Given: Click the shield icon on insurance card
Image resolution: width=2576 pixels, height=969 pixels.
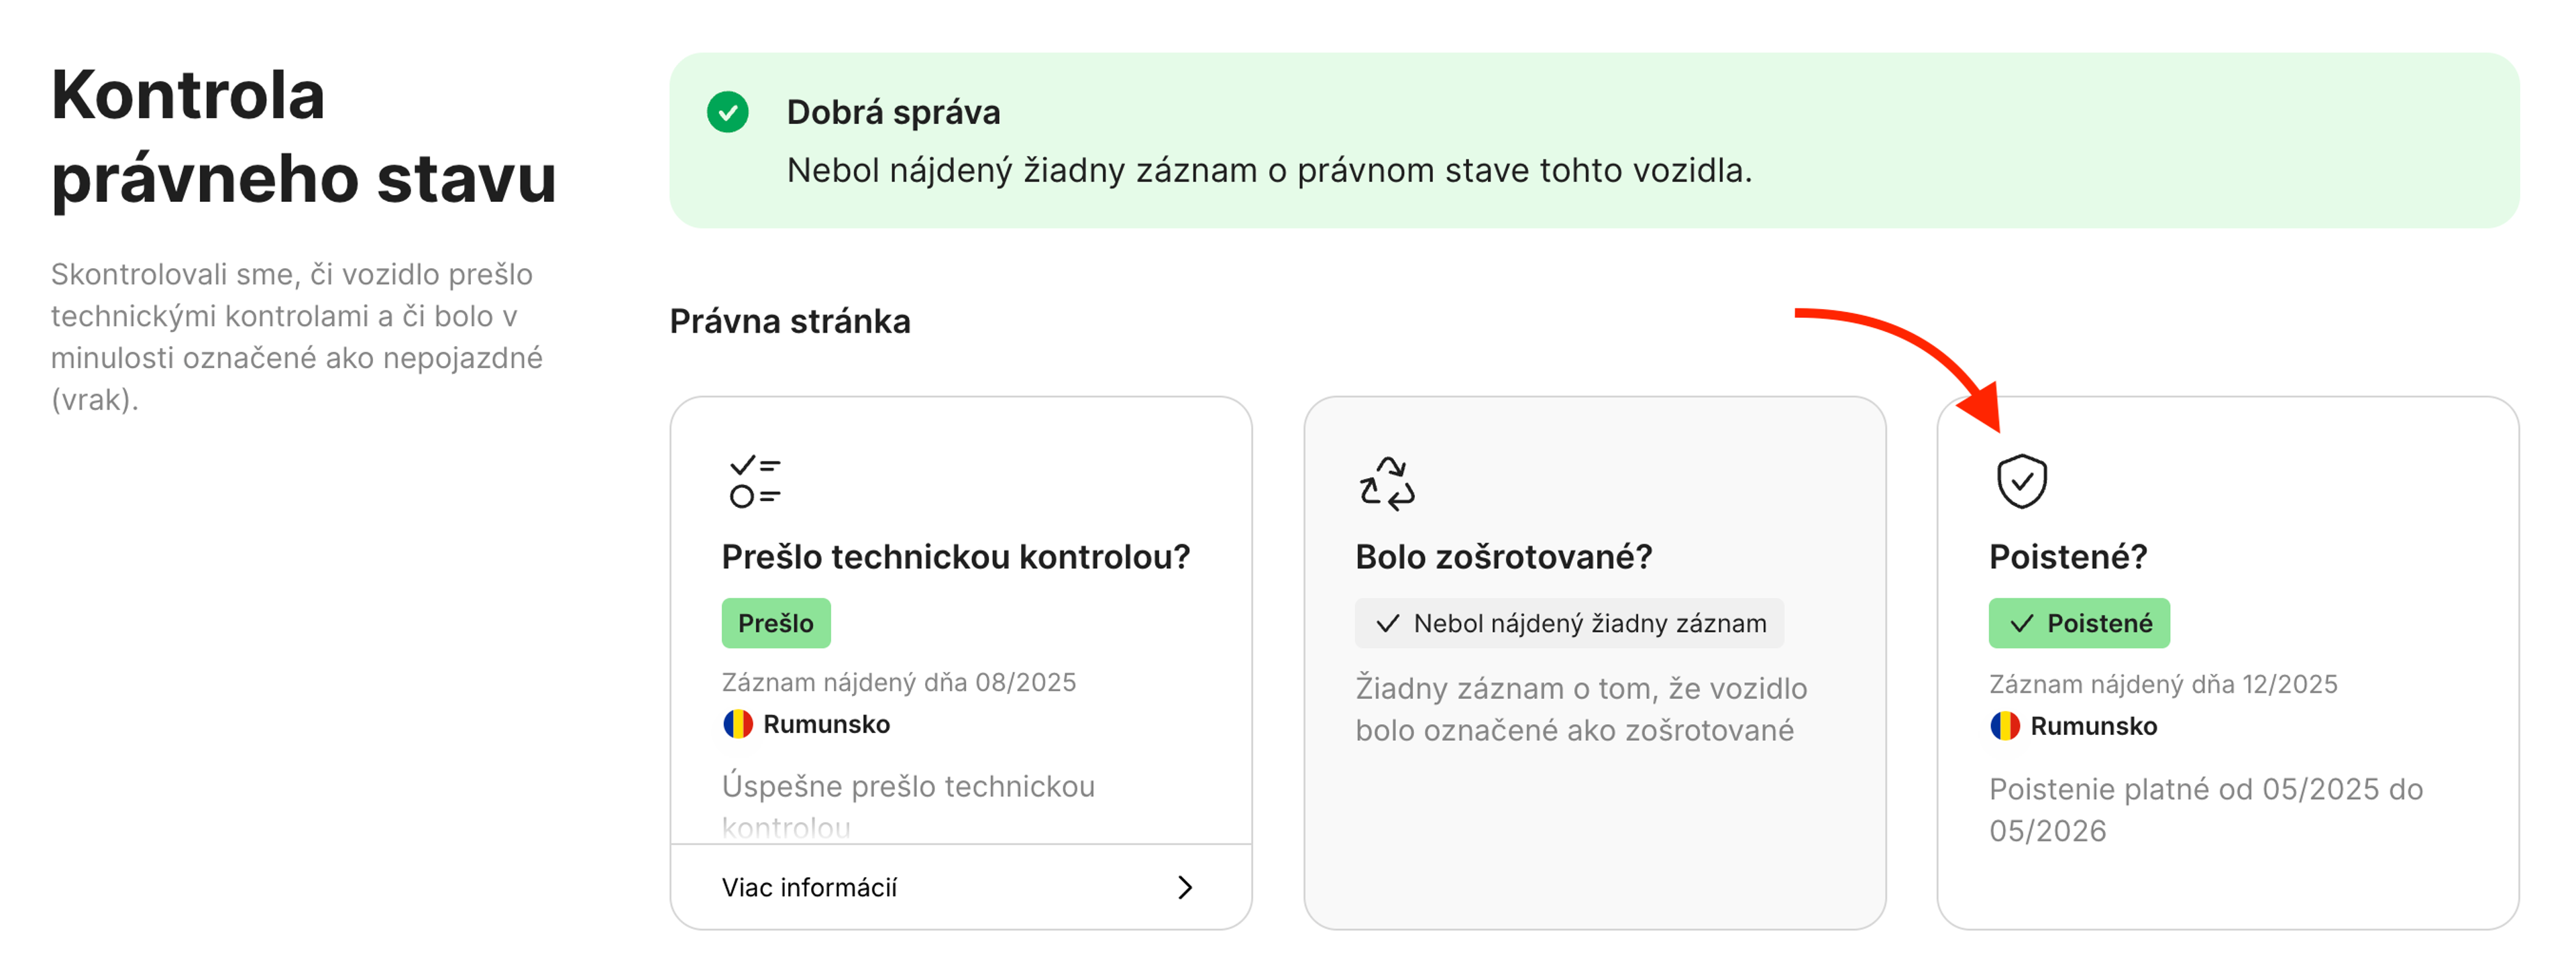Looking at the screenshot, I should coord(2022,480).
